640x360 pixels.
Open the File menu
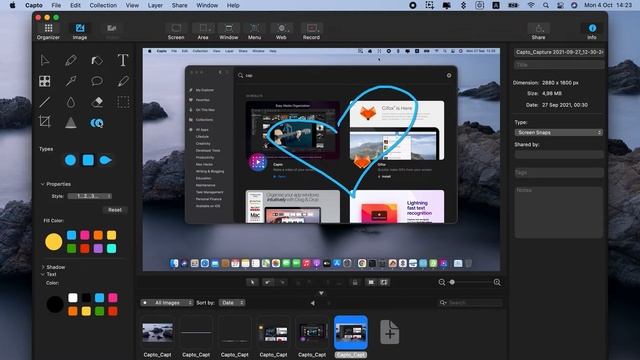point(56,5)
